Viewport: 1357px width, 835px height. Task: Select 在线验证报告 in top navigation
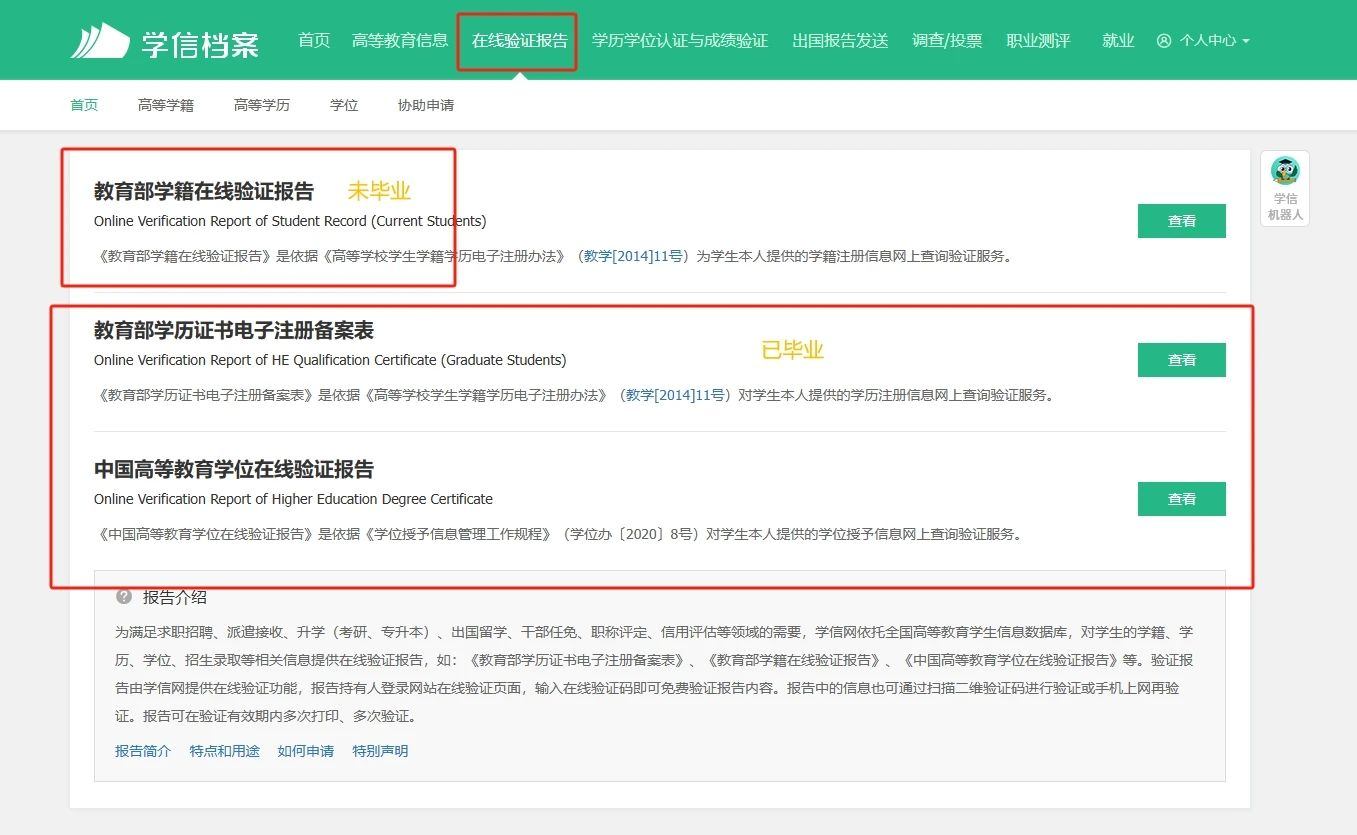(x=520, y=41)
